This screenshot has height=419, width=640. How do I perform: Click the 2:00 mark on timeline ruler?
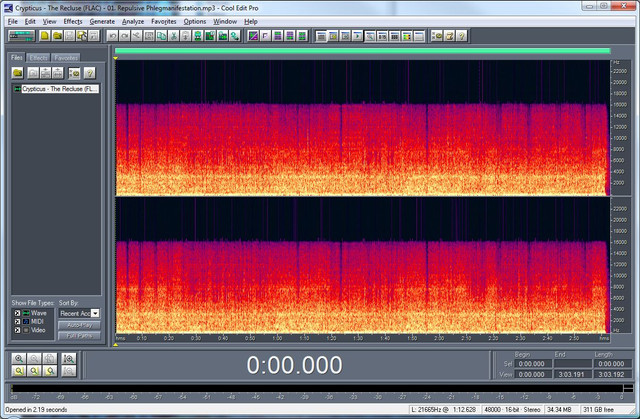[439, 338]
